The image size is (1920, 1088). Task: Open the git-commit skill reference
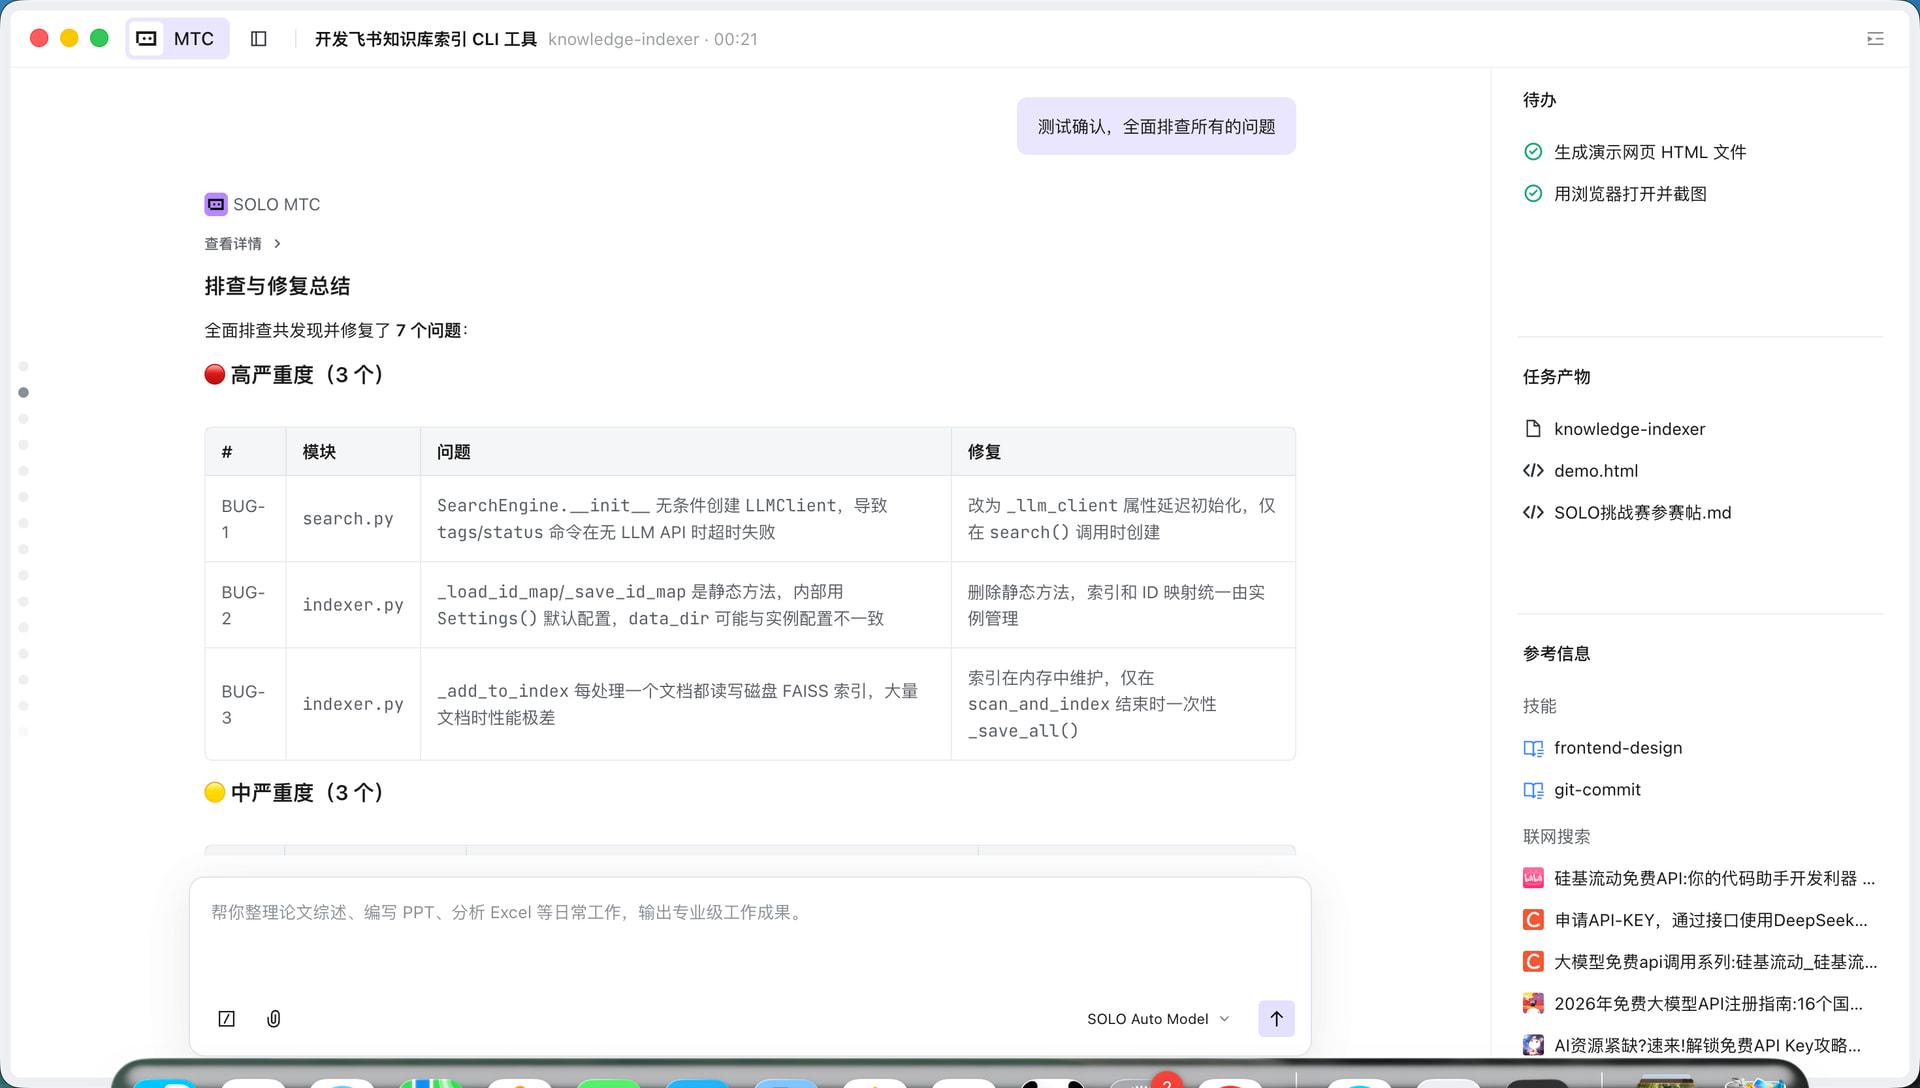coord(1596,790)
